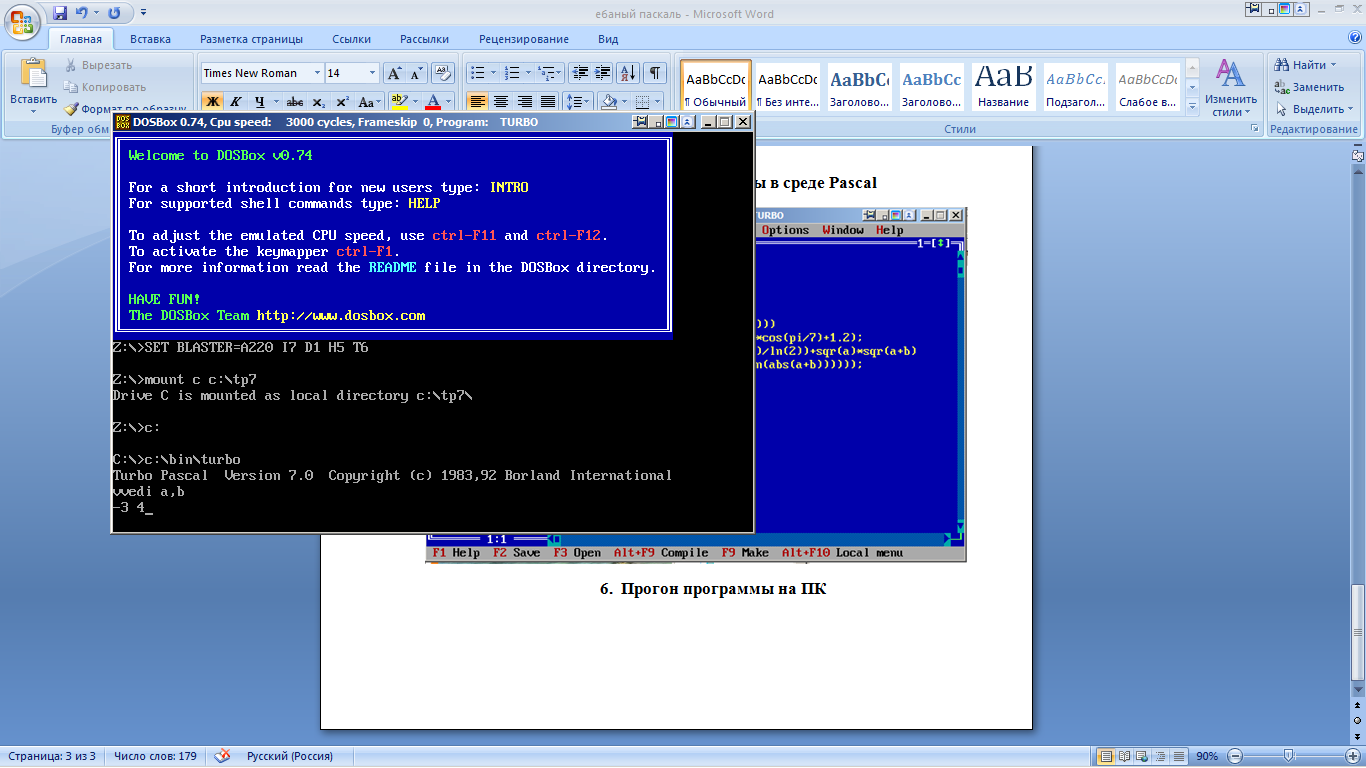Apply superscript formatting

click(342, 102)
